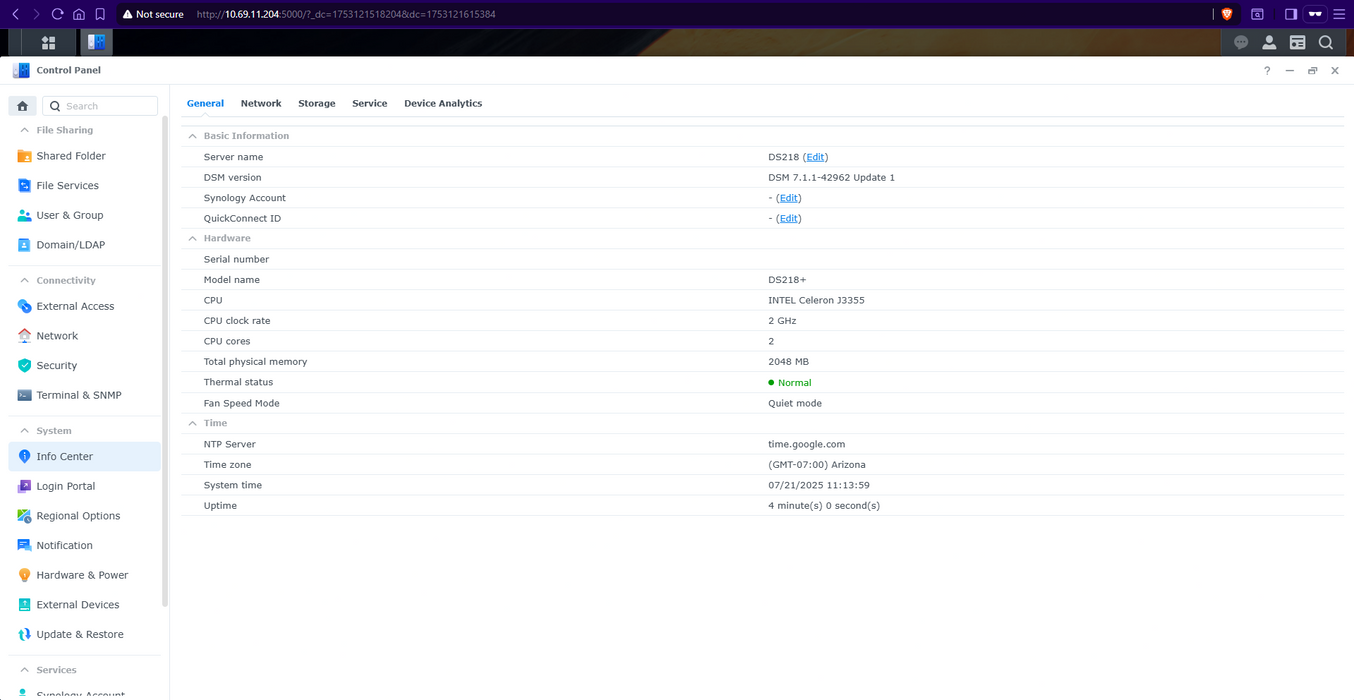The image size is (1354, 700).
Task: Collapse the File Sharing sidebar section
Action: [x=25, y=130]
